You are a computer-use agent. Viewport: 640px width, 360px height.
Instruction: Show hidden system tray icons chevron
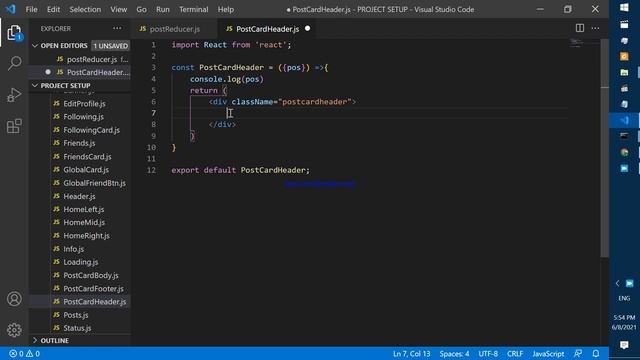(617, 283)
